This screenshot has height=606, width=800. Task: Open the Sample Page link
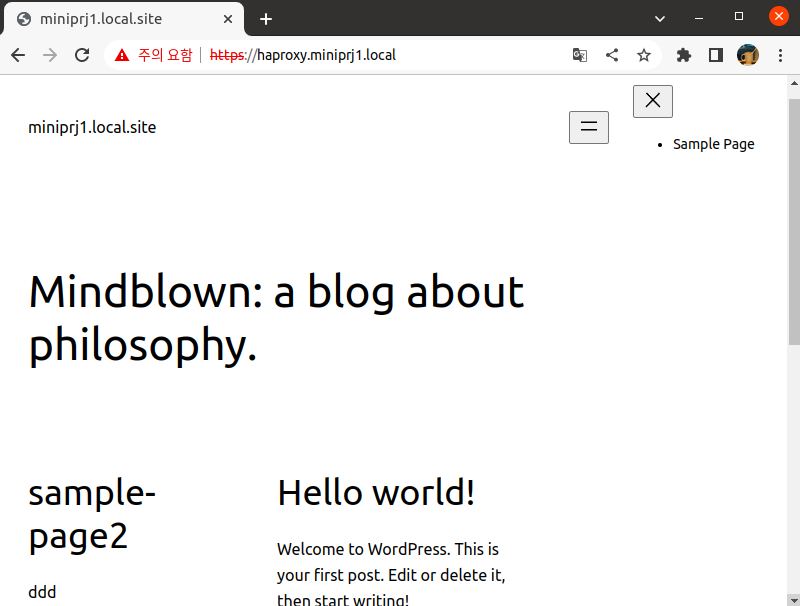[x=713, y=144]
